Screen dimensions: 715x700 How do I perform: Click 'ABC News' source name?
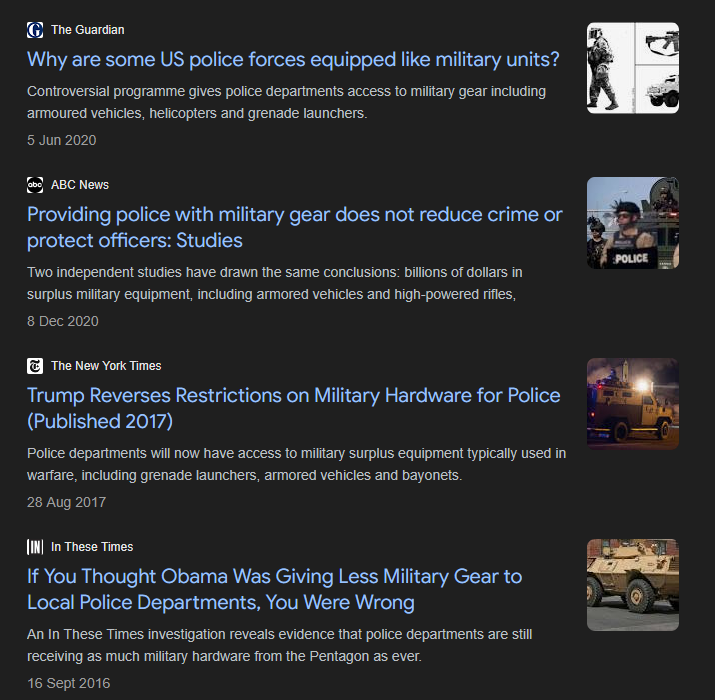pyautogui.click(x=80, y=185)
